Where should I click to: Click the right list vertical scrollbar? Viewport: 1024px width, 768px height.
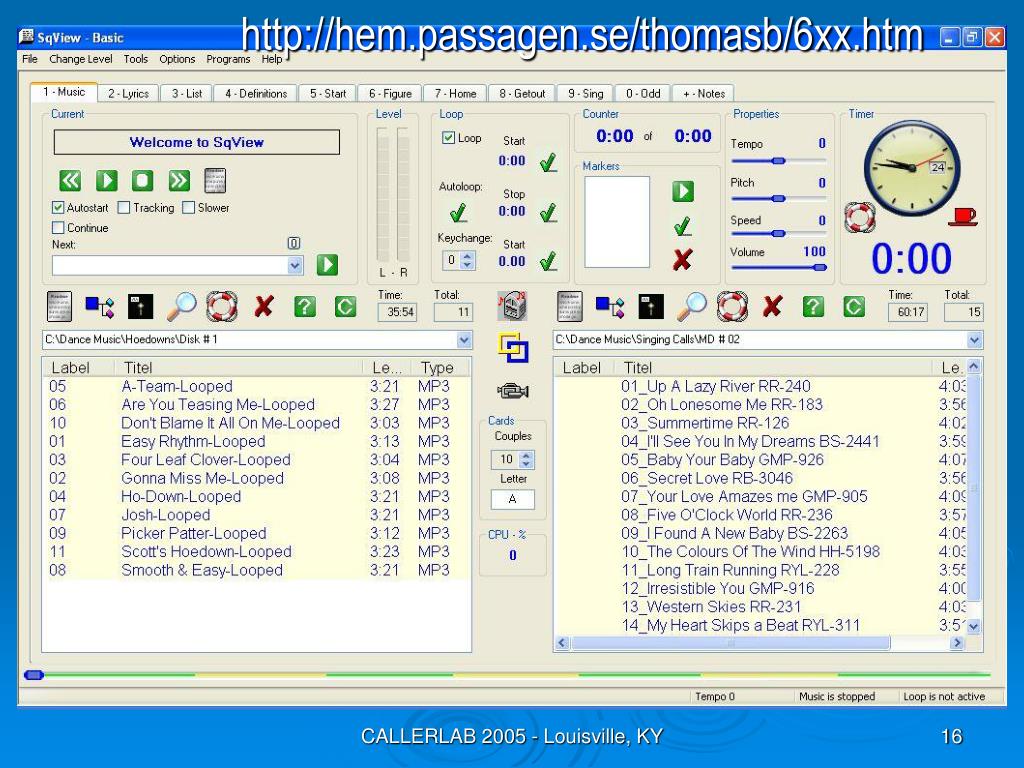click(x=974, y=496)
